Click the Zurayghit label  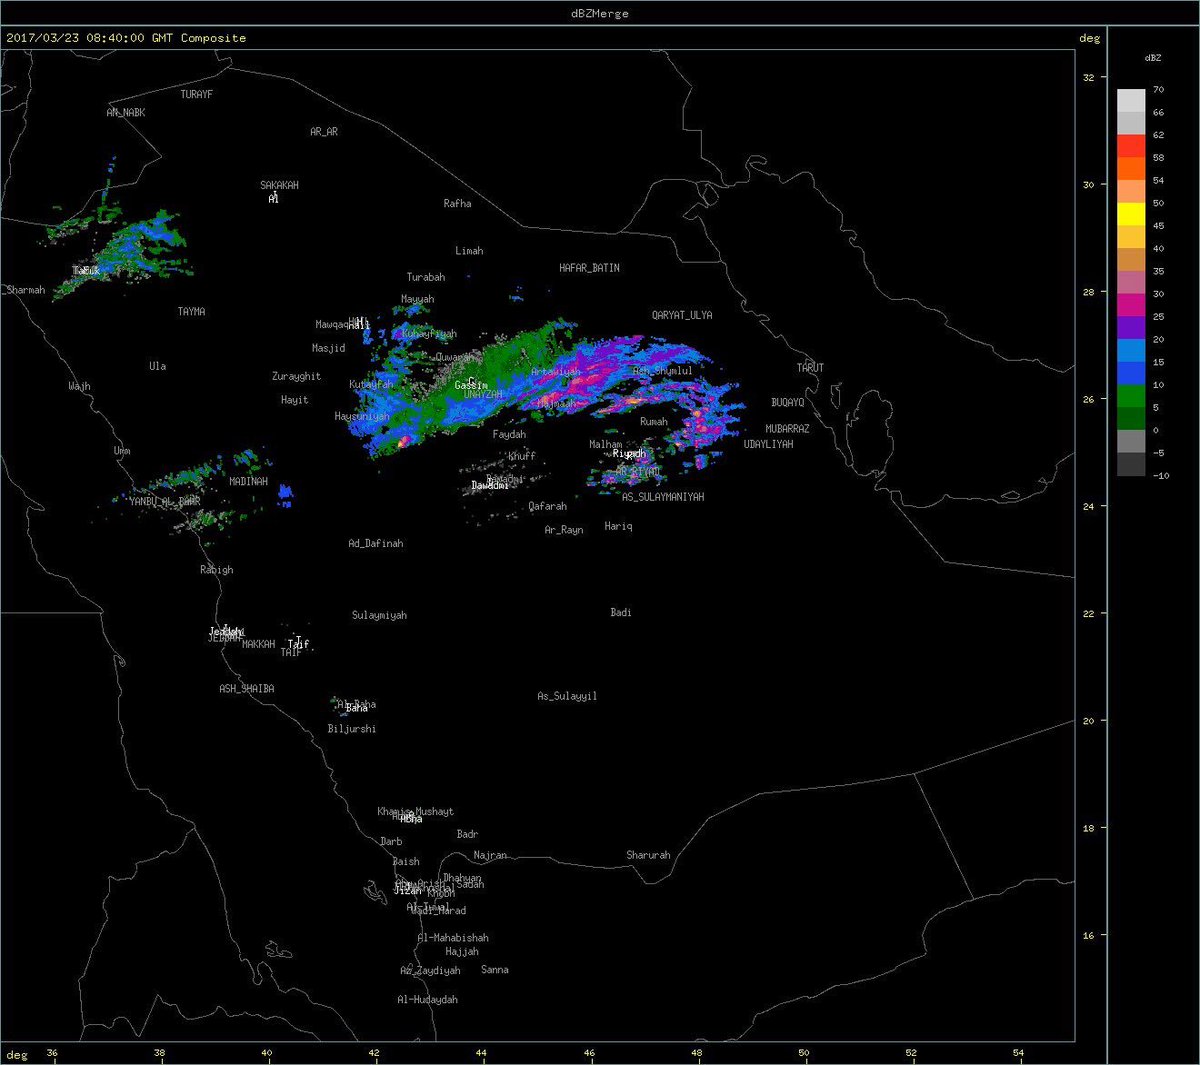[x=297, y=377]
